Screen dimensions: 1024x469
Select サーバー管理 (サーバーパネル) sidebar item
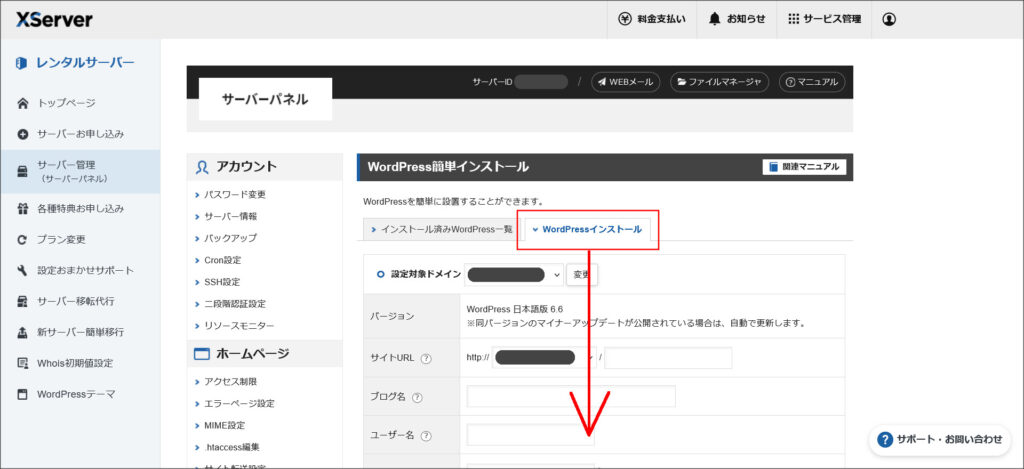[x=80, y=171]
